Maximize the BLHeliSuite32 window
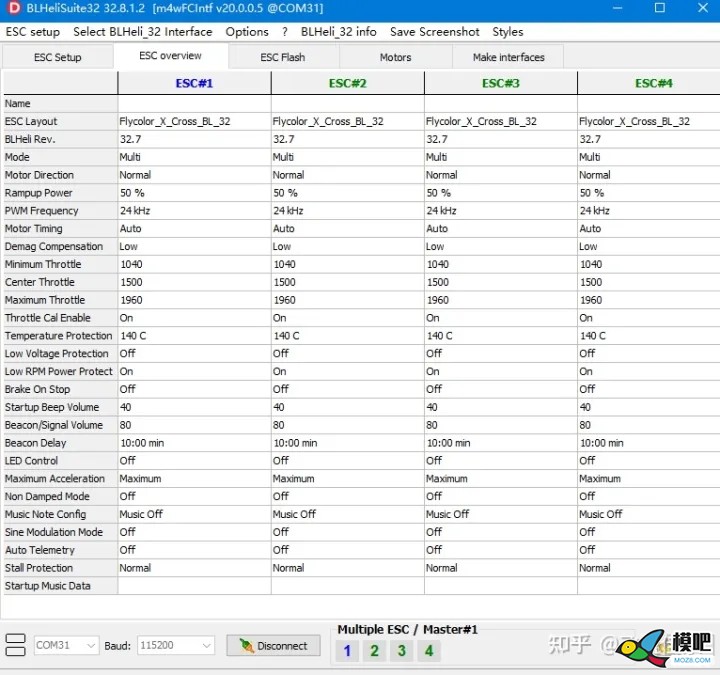The height and width of the screenshot is (675, 720). pos(659,8)
